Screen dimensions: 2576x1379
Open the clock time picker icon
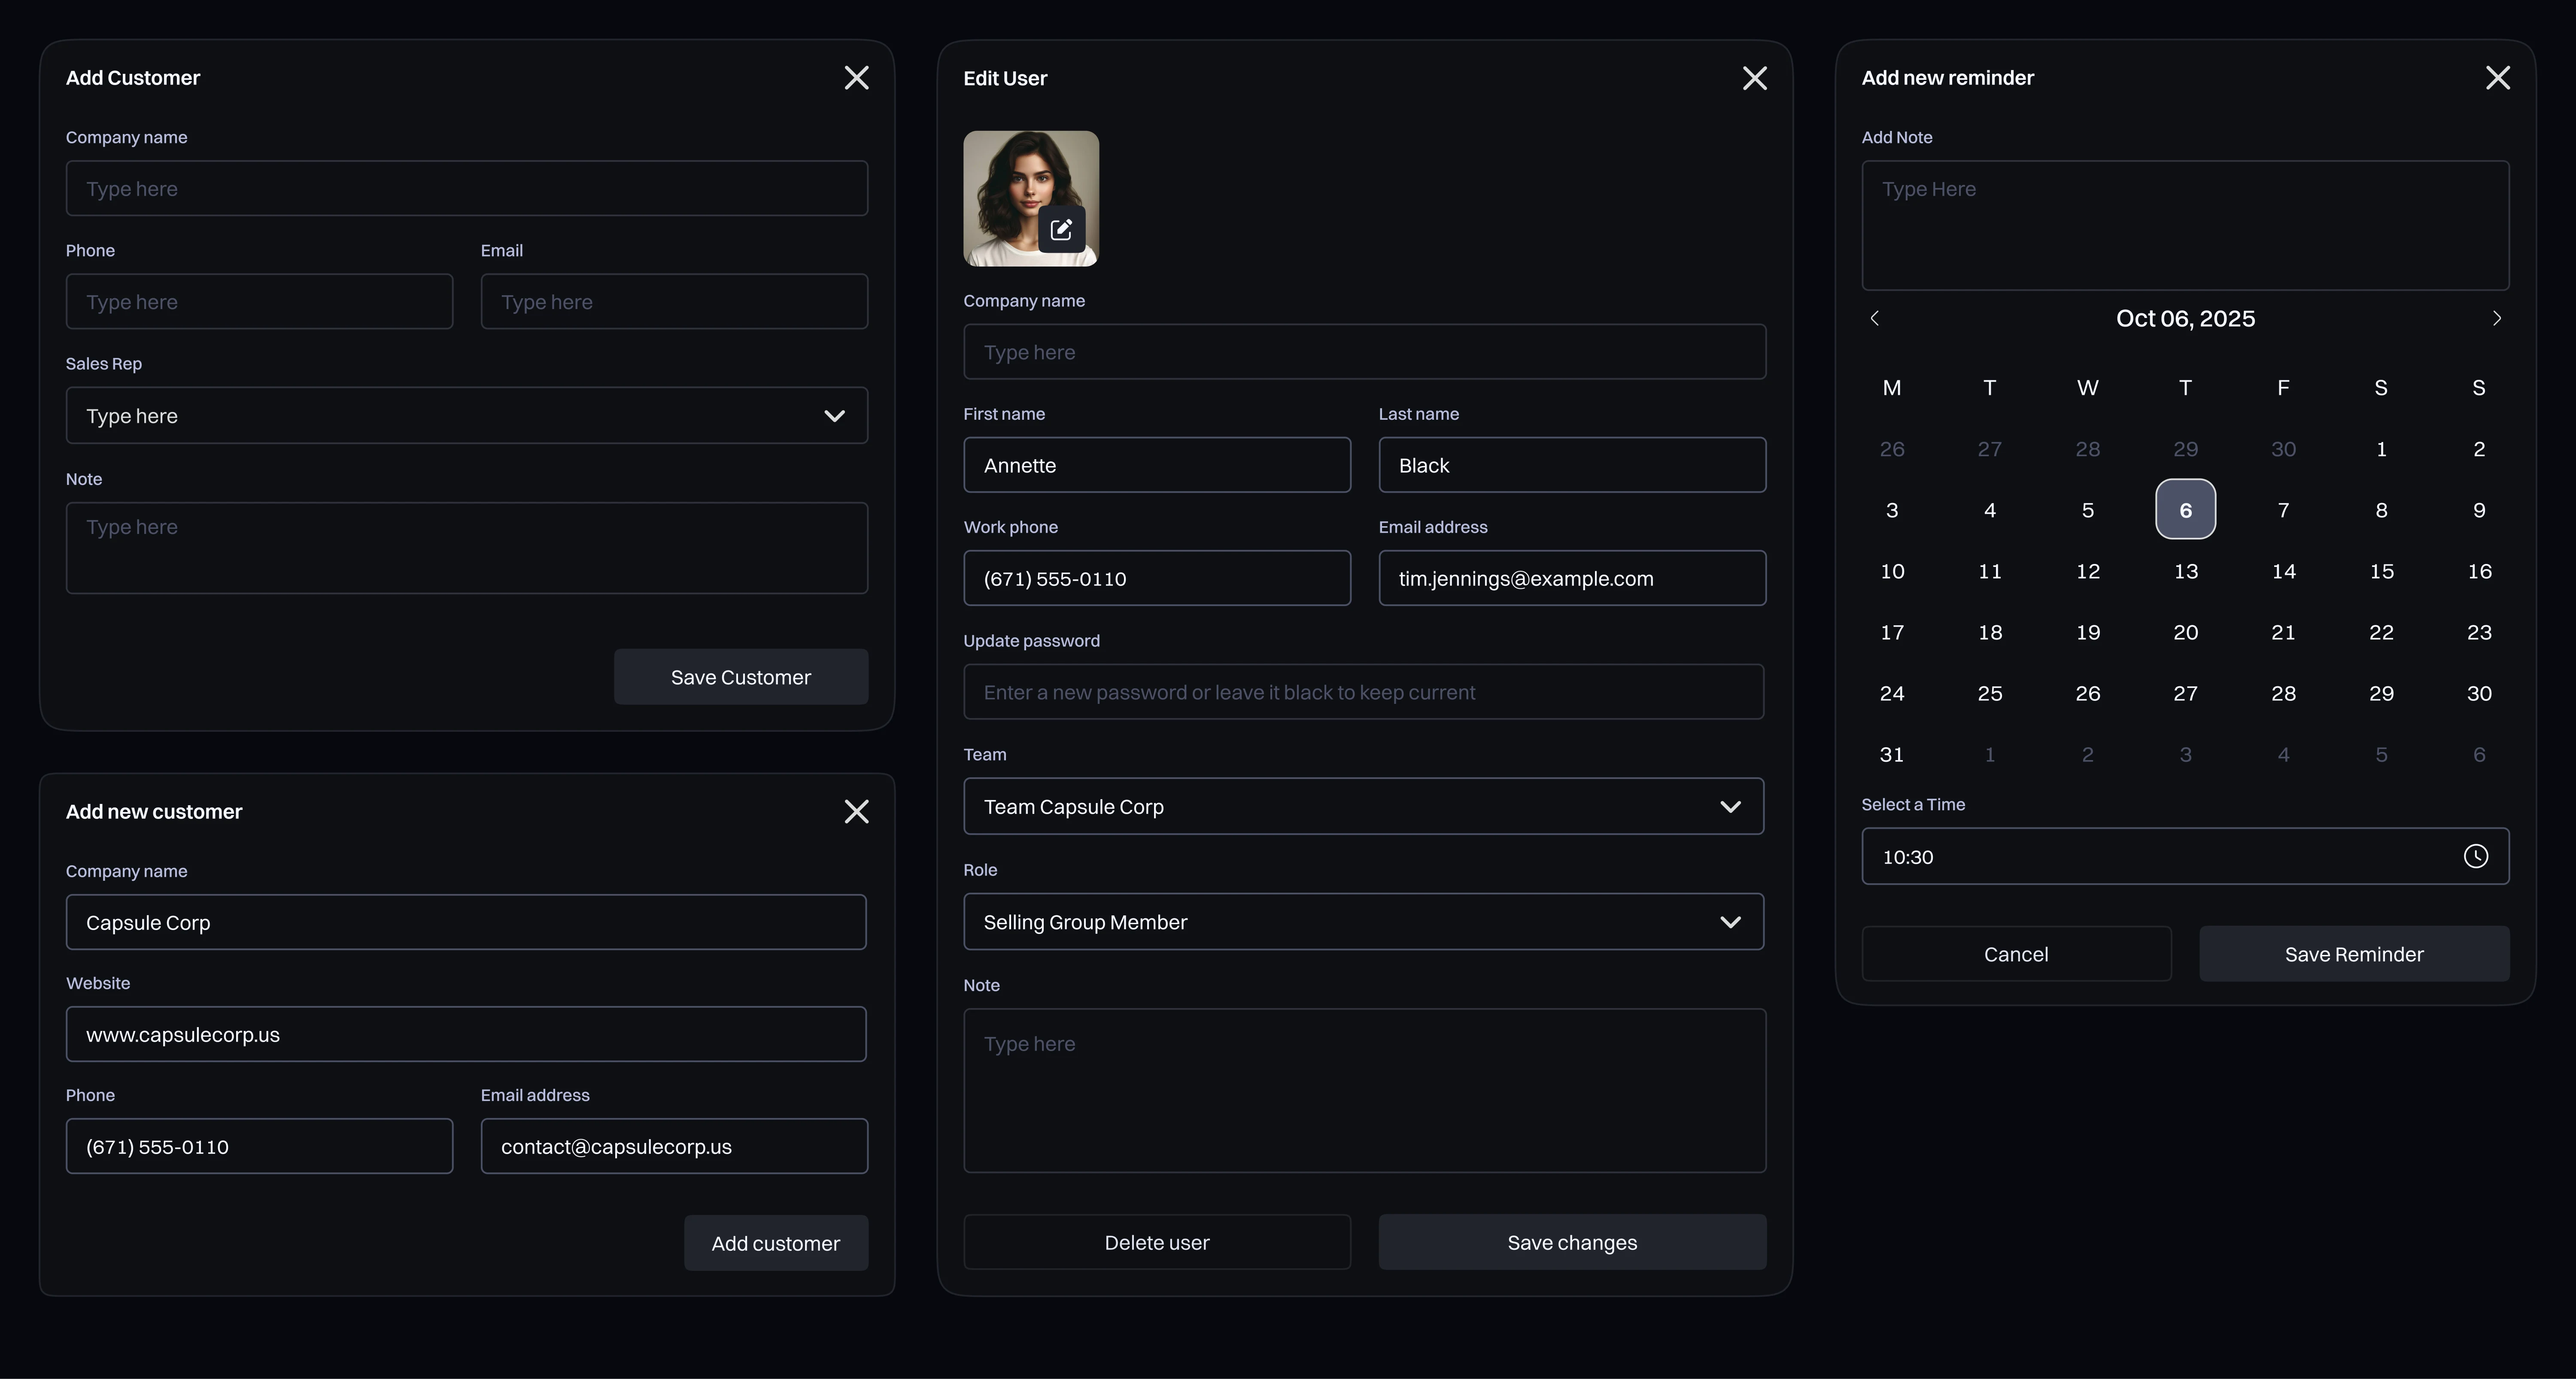point(2475,856)
